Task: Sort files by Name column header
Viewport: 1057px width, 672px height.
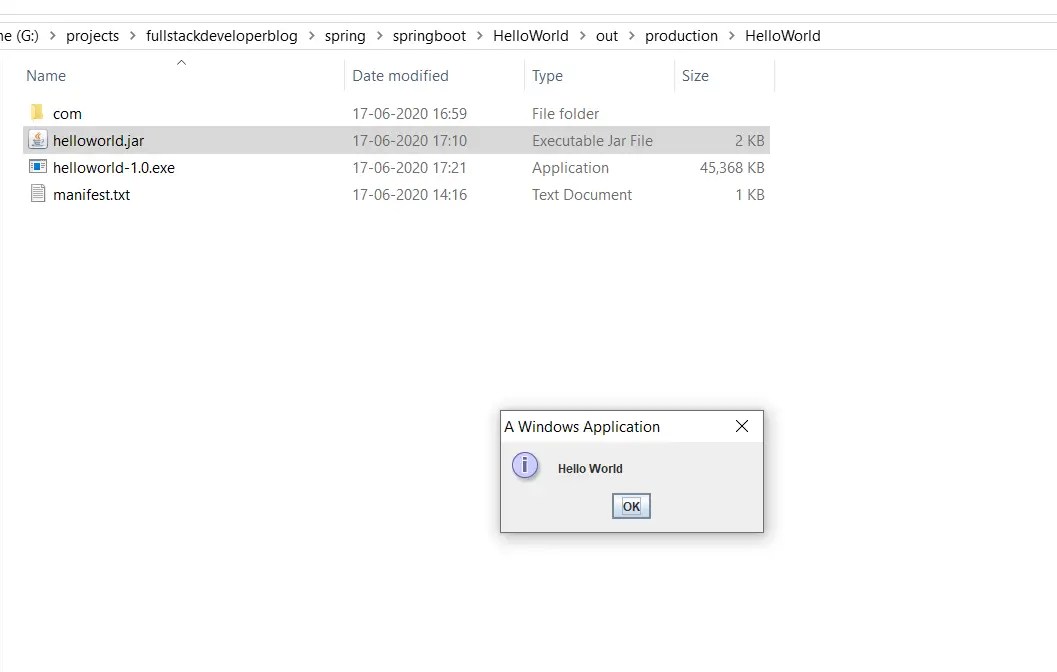Action: click(x=46, y=76)
